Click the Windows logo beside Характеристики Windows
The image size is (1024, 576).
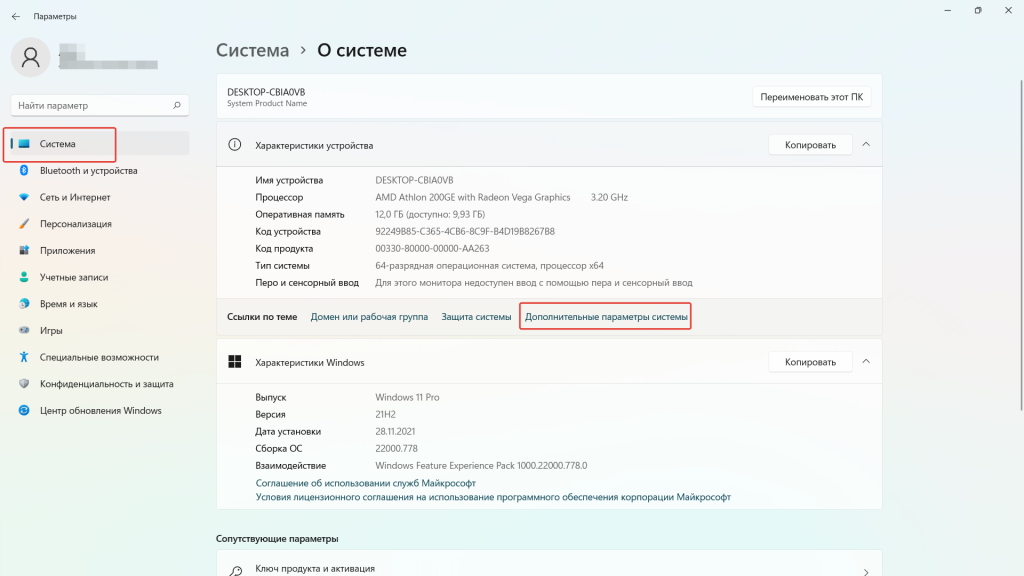[x=234, y=362]
